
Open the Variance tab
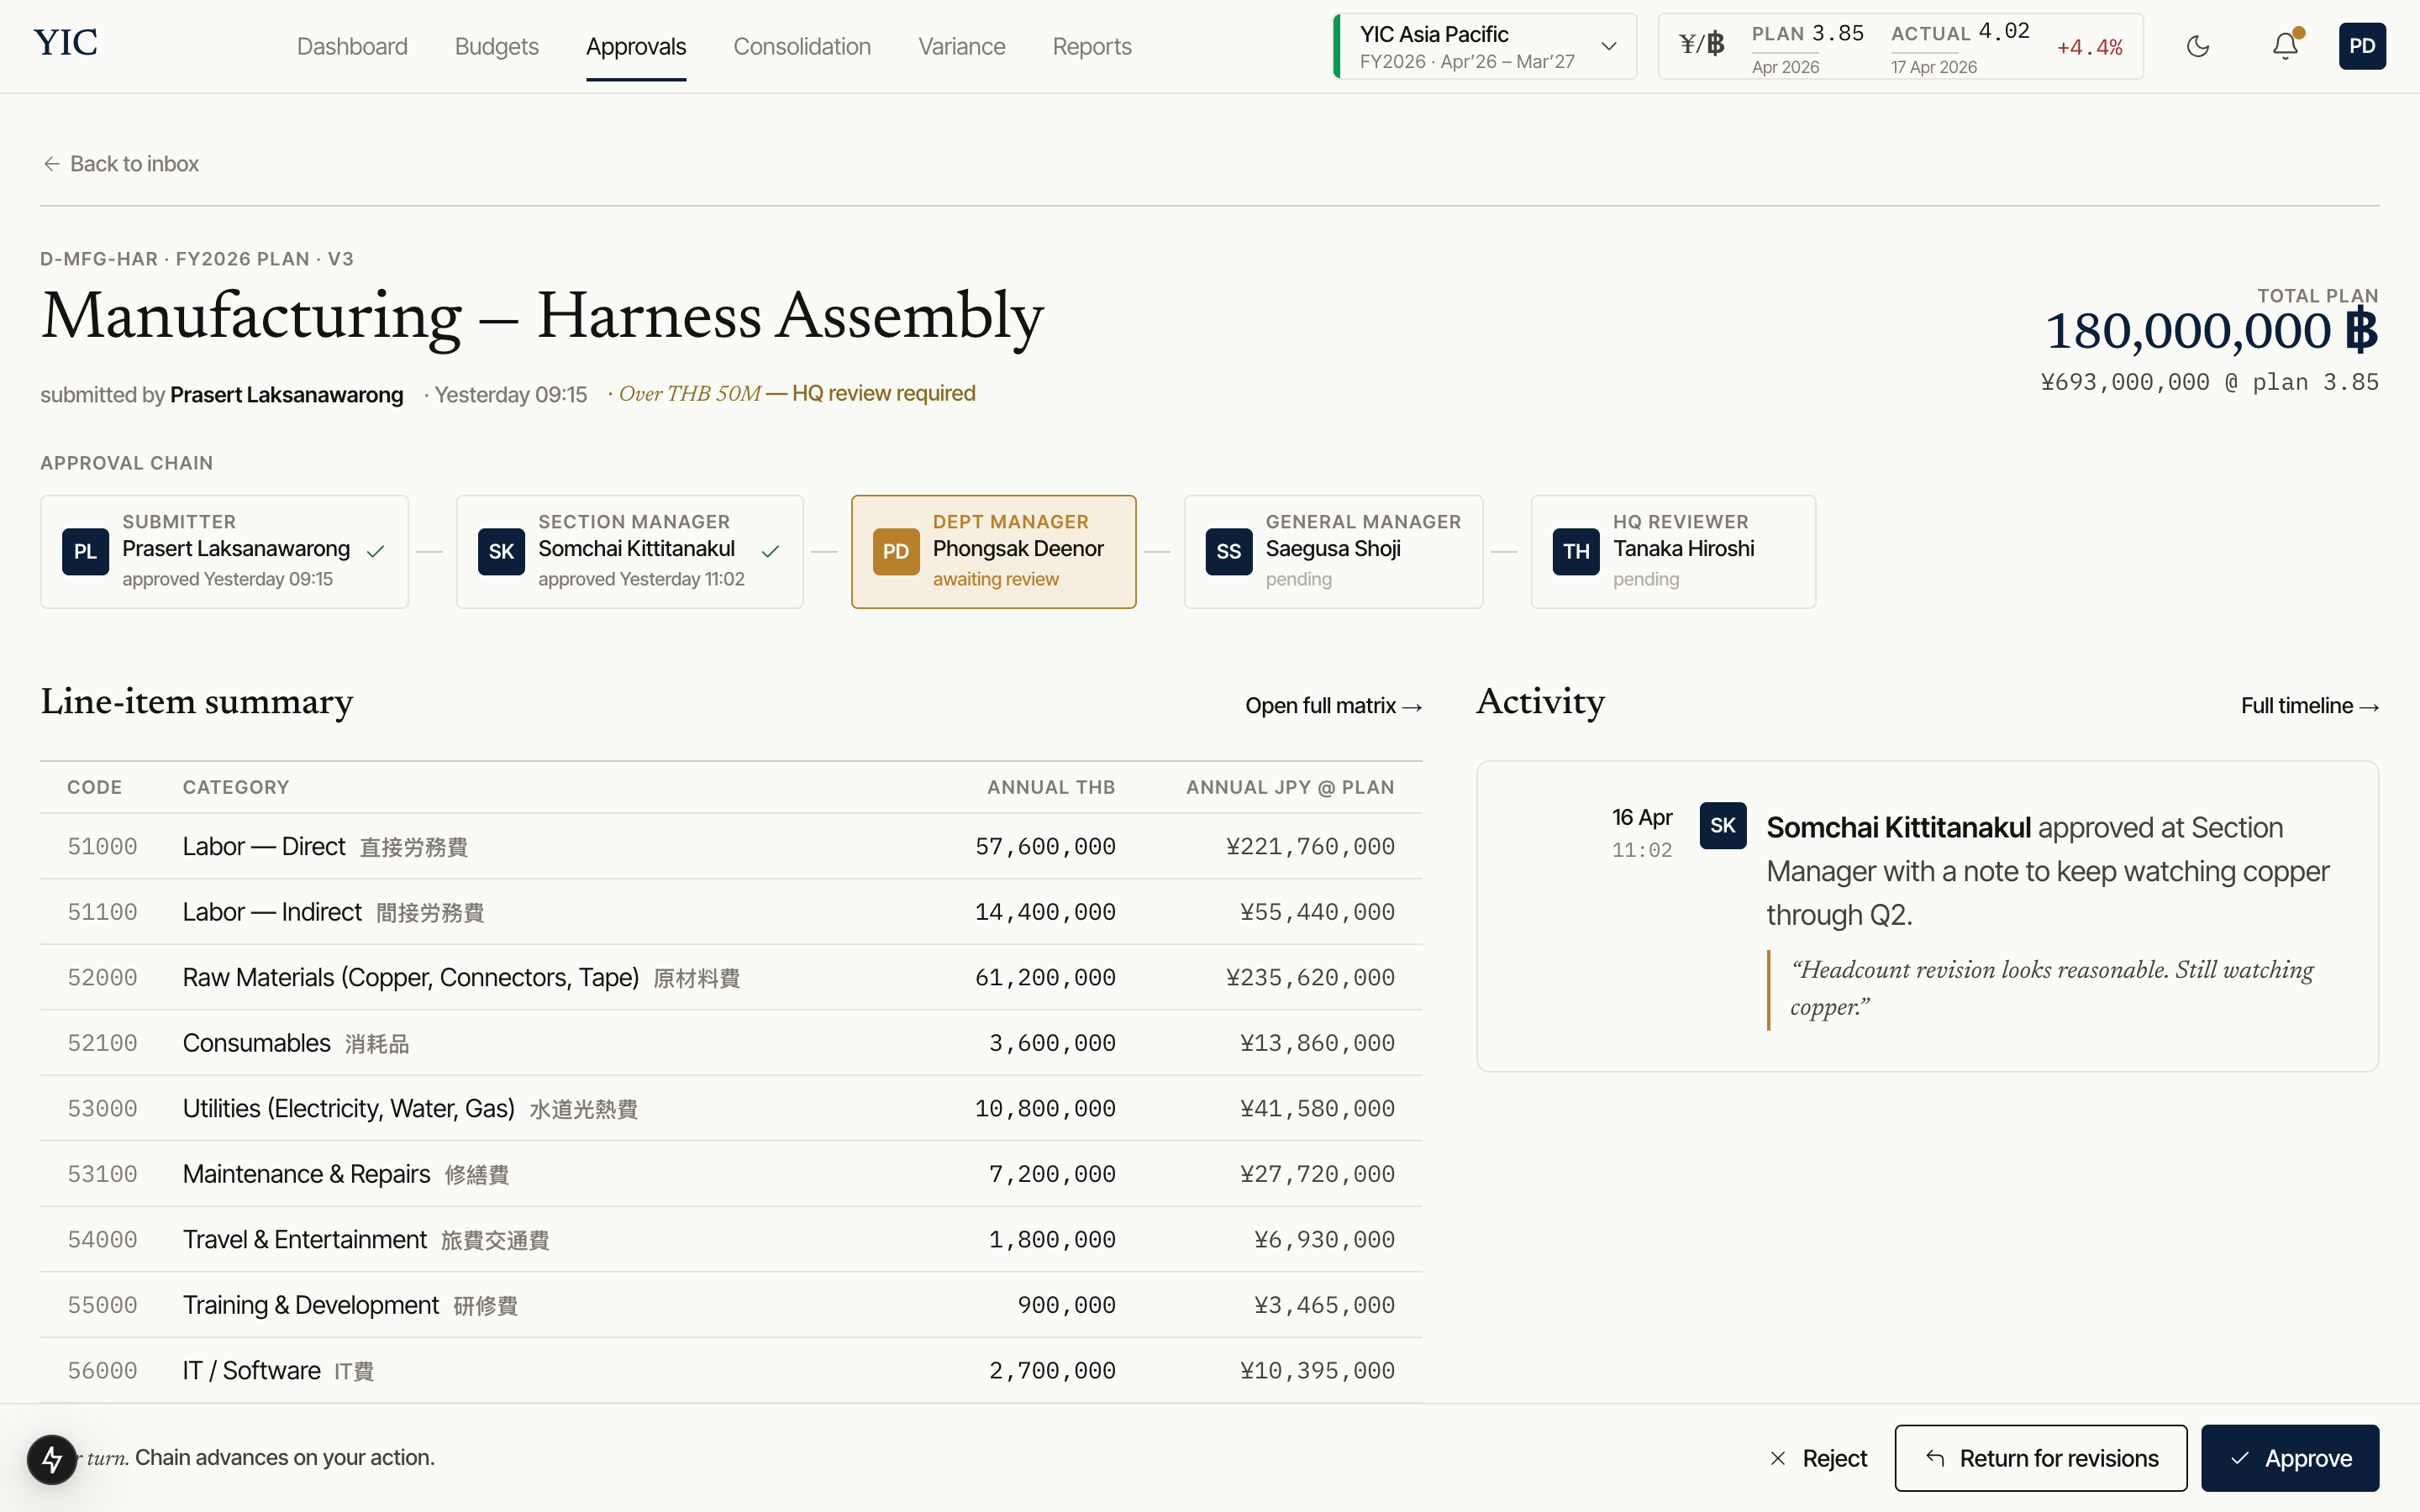(x=961, y=47)
